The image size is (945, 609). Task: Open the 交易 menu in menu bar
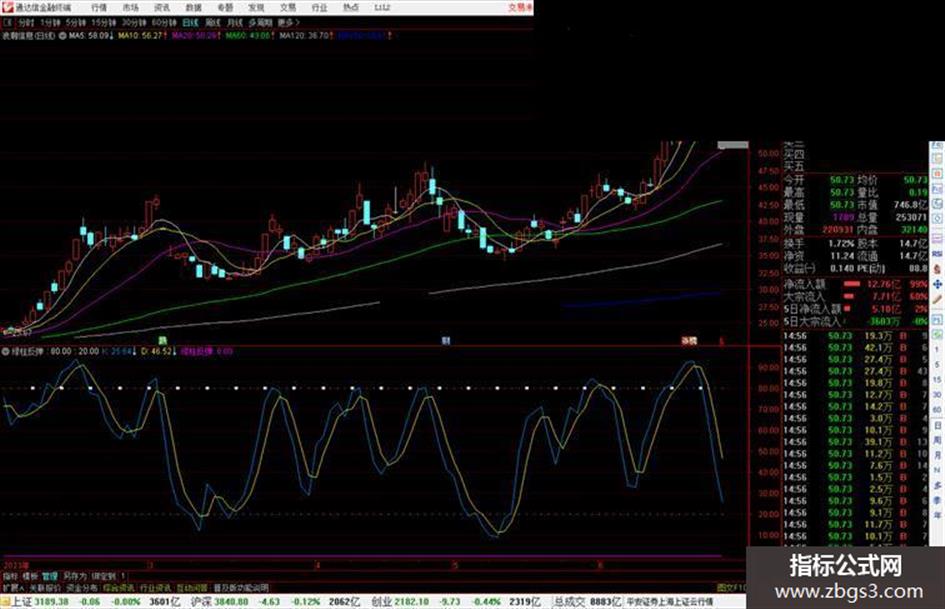pyautogui.click(x=287, y=8)
